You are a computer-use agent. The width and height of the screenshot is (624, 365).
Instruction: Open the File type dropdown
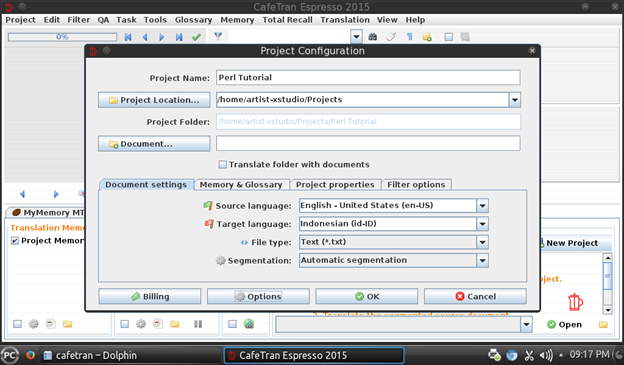(x=482, y=242)
